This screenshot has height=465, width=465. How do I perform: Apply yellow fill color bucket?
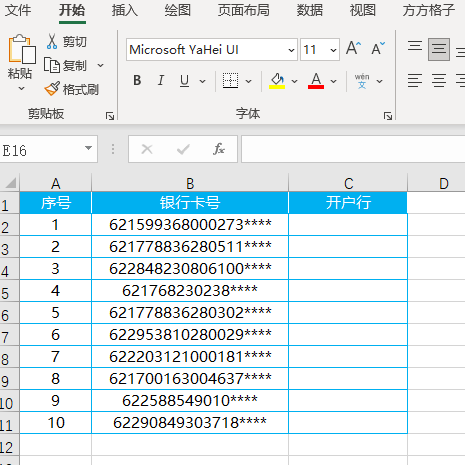(277, 81)
